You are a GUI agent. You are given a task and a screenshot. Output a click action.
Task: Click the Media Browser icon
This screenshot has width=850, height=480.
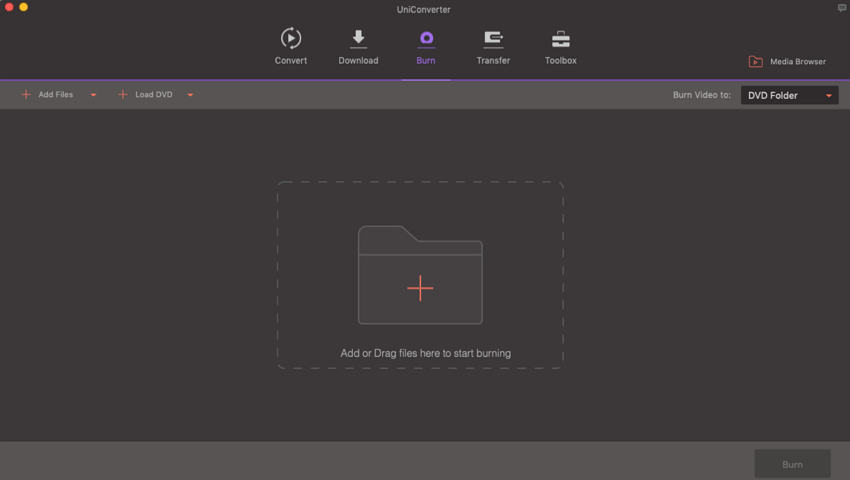(756, 61)
